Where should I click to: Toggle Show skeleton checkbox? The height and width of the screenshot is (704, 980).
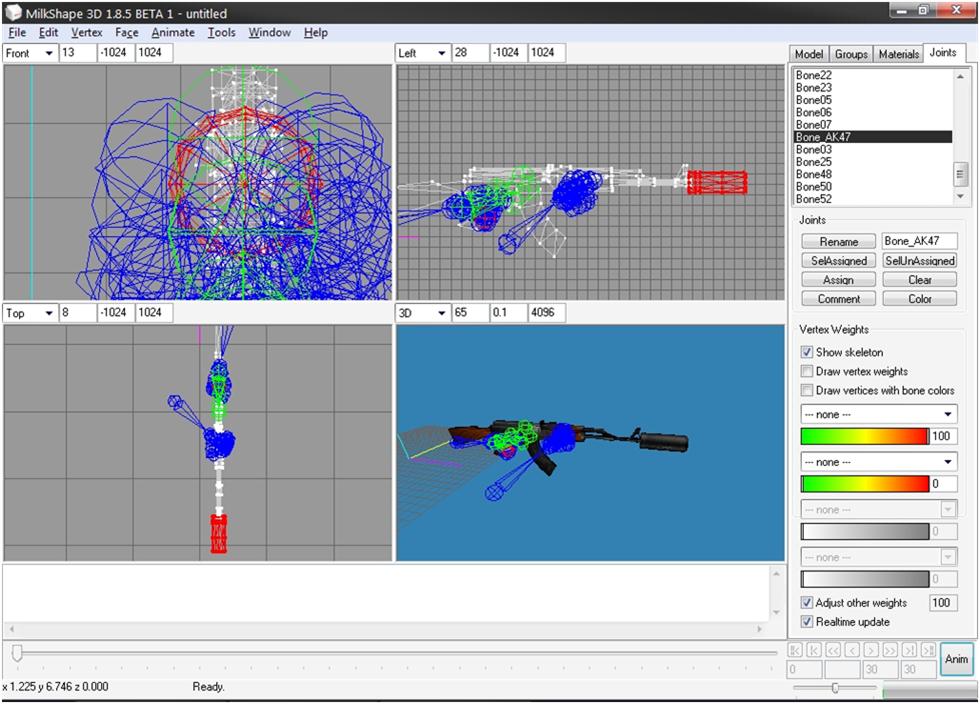point(807,352)
